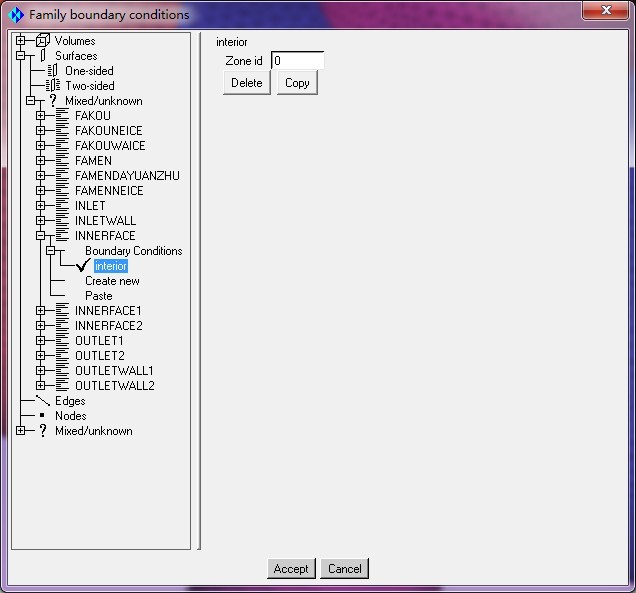Expand the Volumes tree node
636x593 pixels.
(x=21, y=41)
